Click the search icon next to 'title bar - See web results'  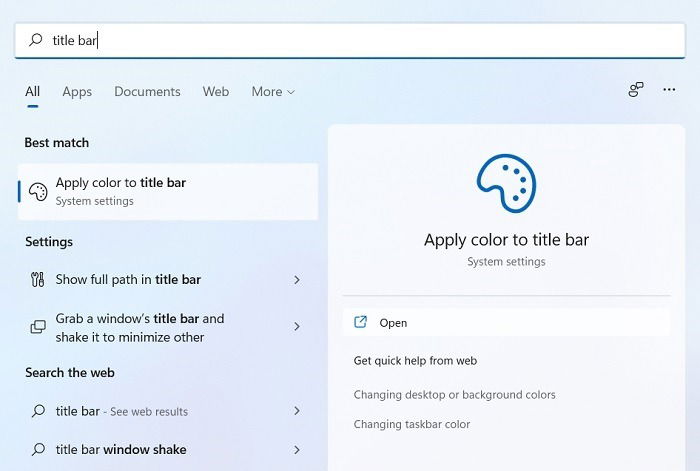click(38, 411)
